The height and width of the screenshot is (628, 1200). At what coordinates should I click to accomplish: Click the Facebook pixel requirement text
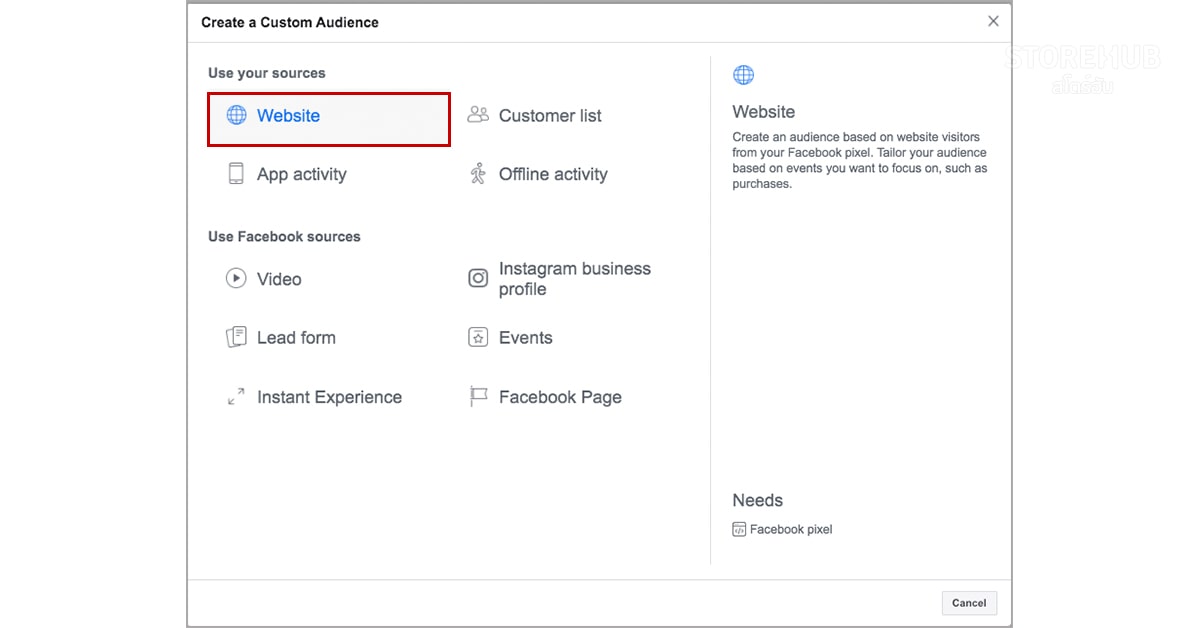[791, 529]
